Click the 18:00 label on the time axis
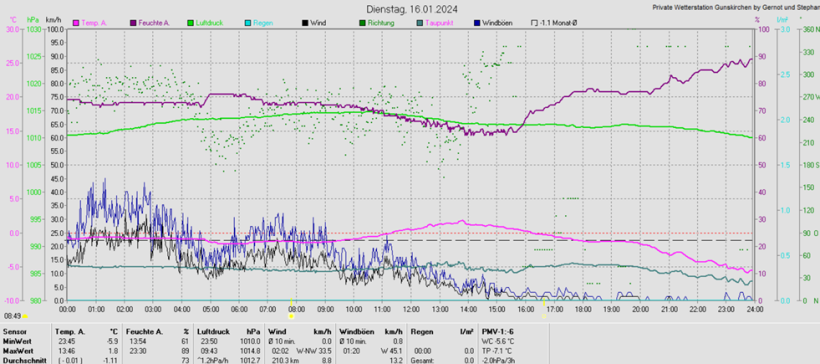820x364 pixels. pos(583,309)
